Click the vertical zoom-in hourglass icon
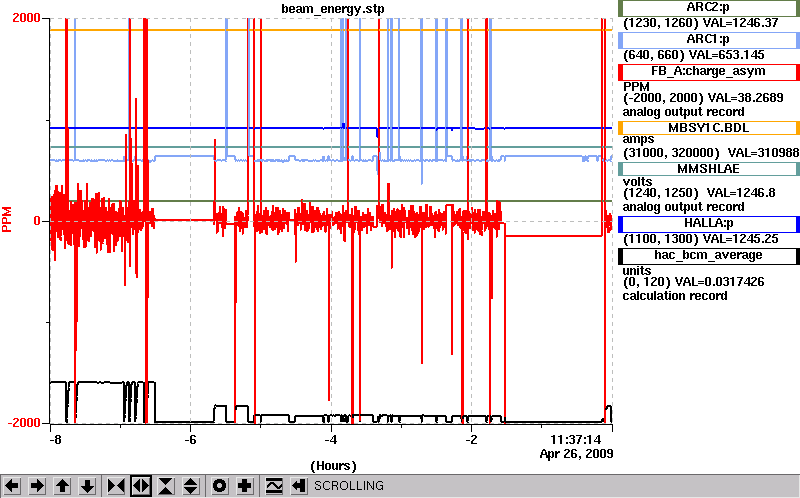Screen dimensions: 800x498 pos(166,486)
